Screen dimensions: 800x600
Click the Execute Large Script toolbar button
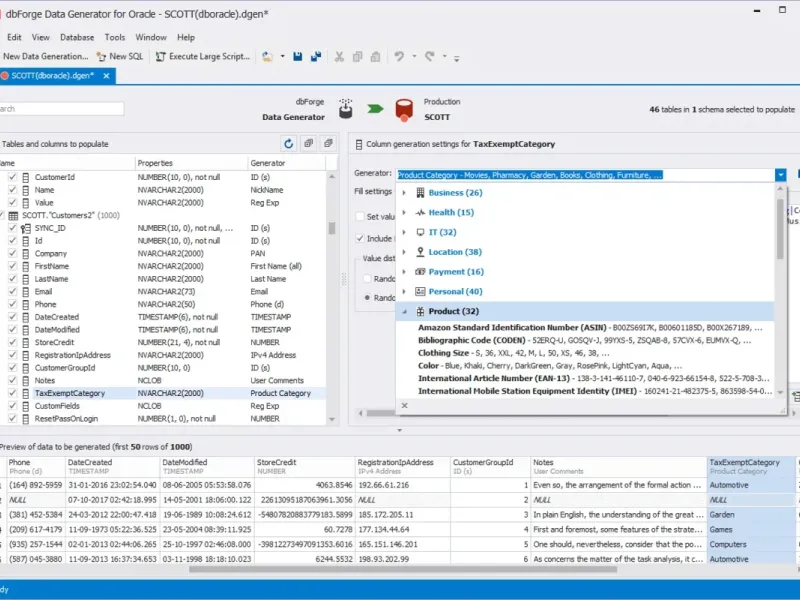point(203,57)
